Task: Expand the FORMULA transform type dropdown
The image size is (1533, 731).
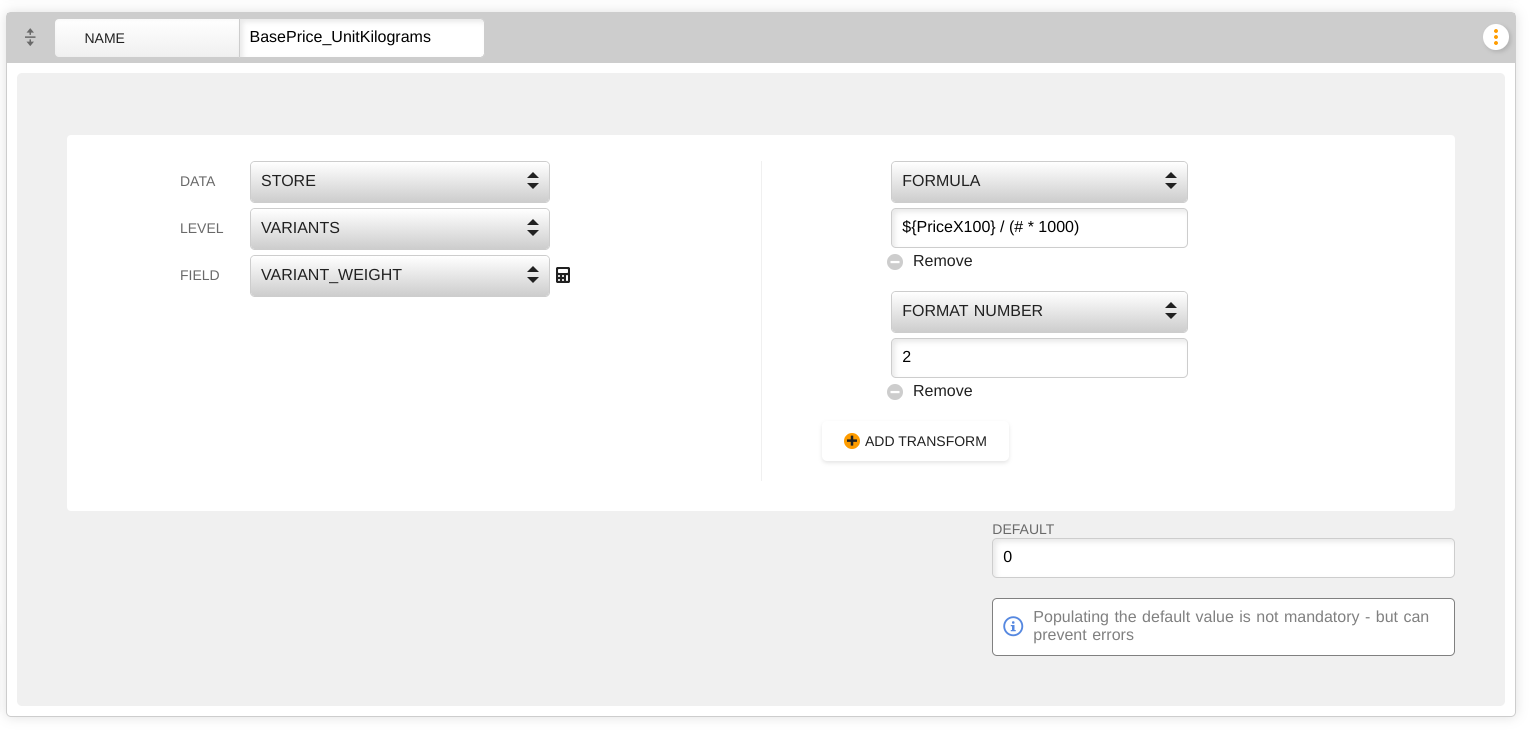Action: 1039,182
